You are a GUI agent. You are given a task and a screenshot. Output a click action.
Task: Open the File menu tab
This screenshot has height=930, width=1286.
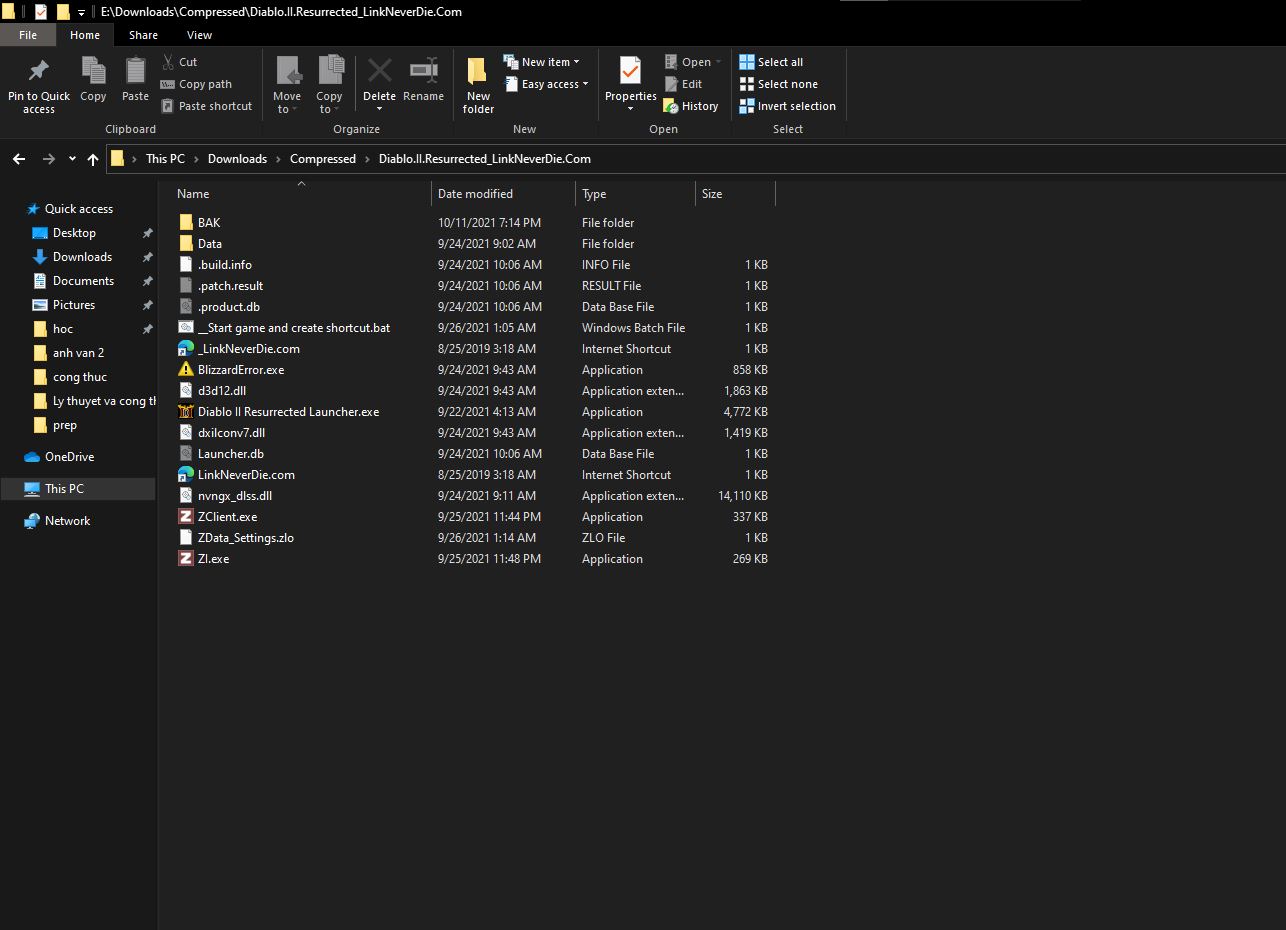coord(28,35)
